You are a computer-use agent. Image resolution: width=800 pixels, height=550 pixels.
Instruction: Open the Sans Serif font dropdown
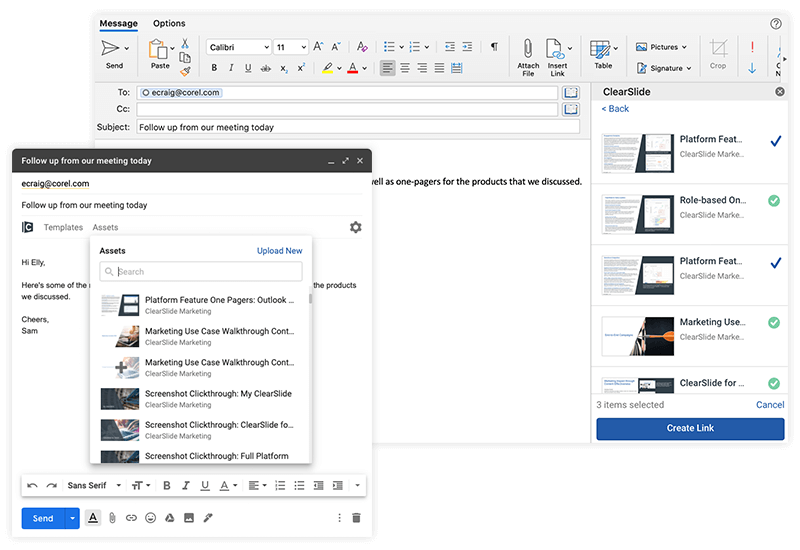pyautogui.click(x=94, y=486)
